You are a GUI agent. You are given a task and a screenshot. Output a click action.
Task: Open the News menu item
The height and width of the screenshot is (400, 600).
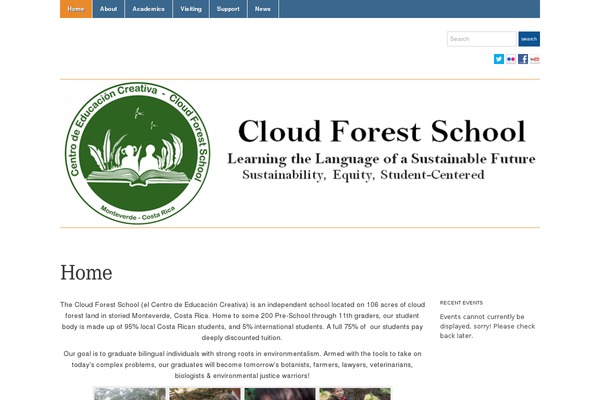coord(263,9)
